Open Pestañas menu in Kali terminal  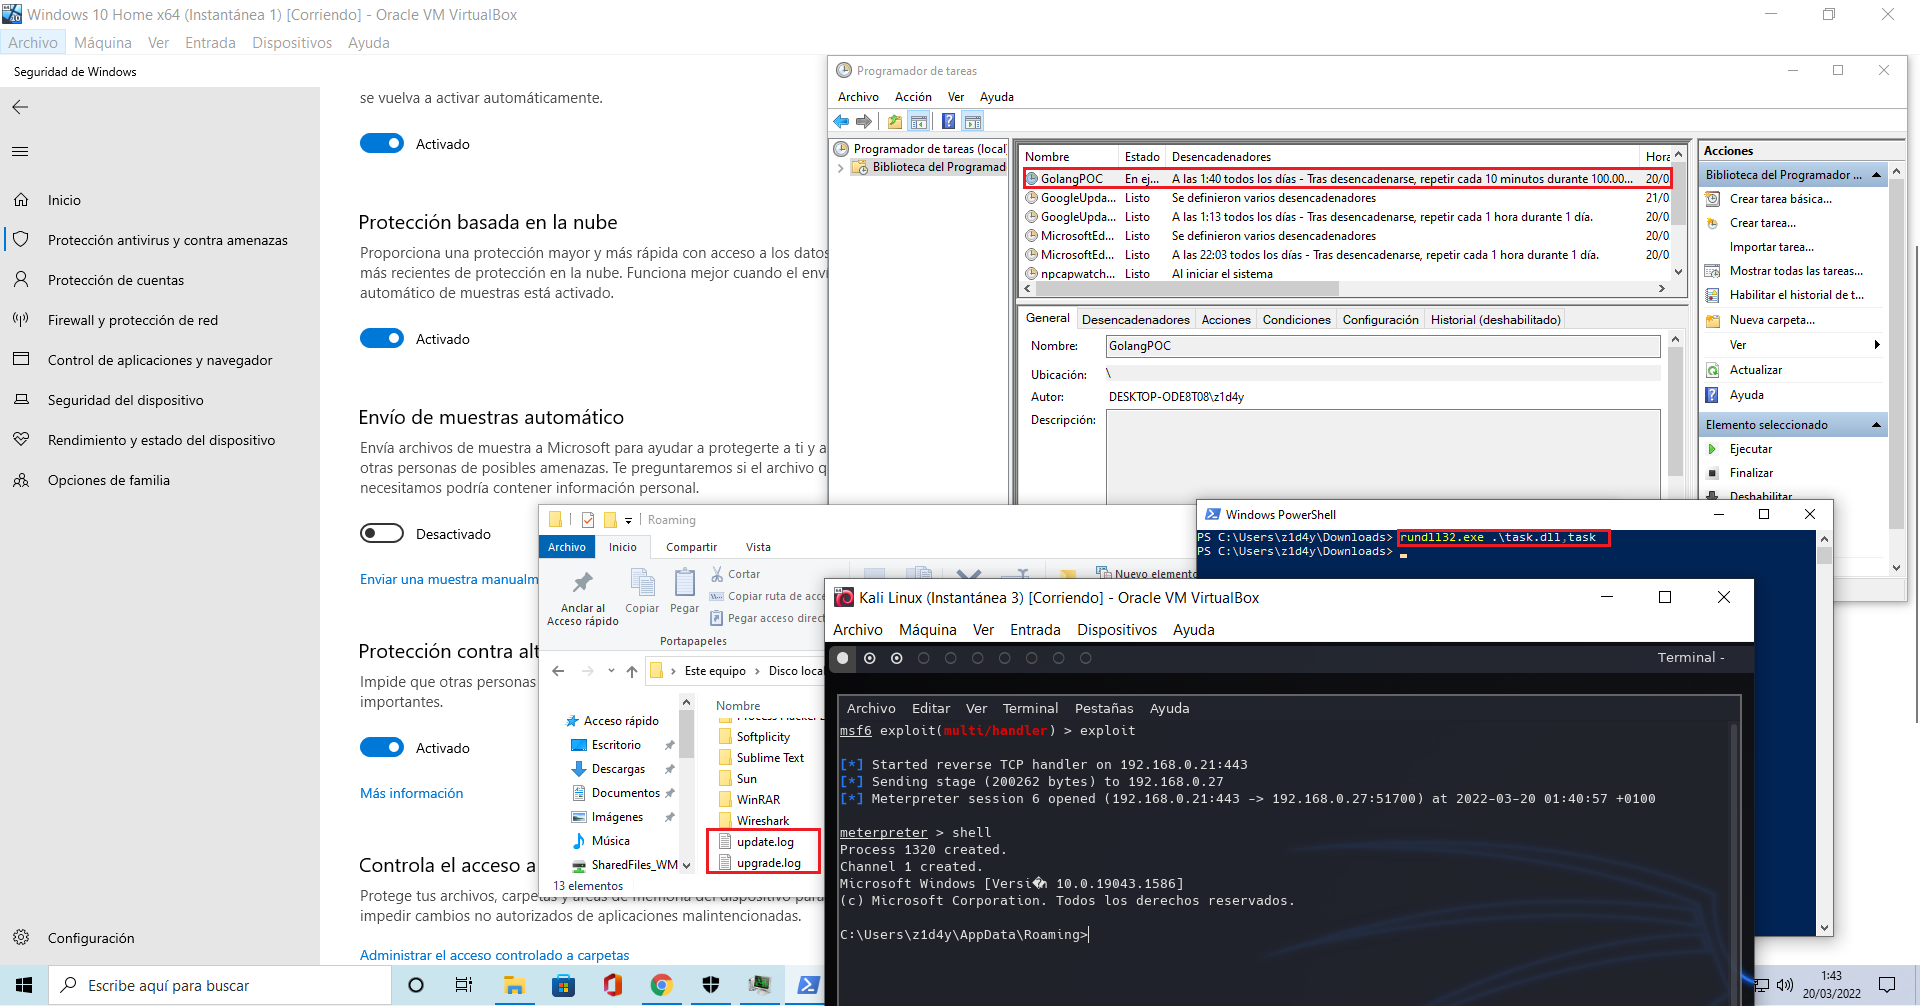[x=1104, y=708]
